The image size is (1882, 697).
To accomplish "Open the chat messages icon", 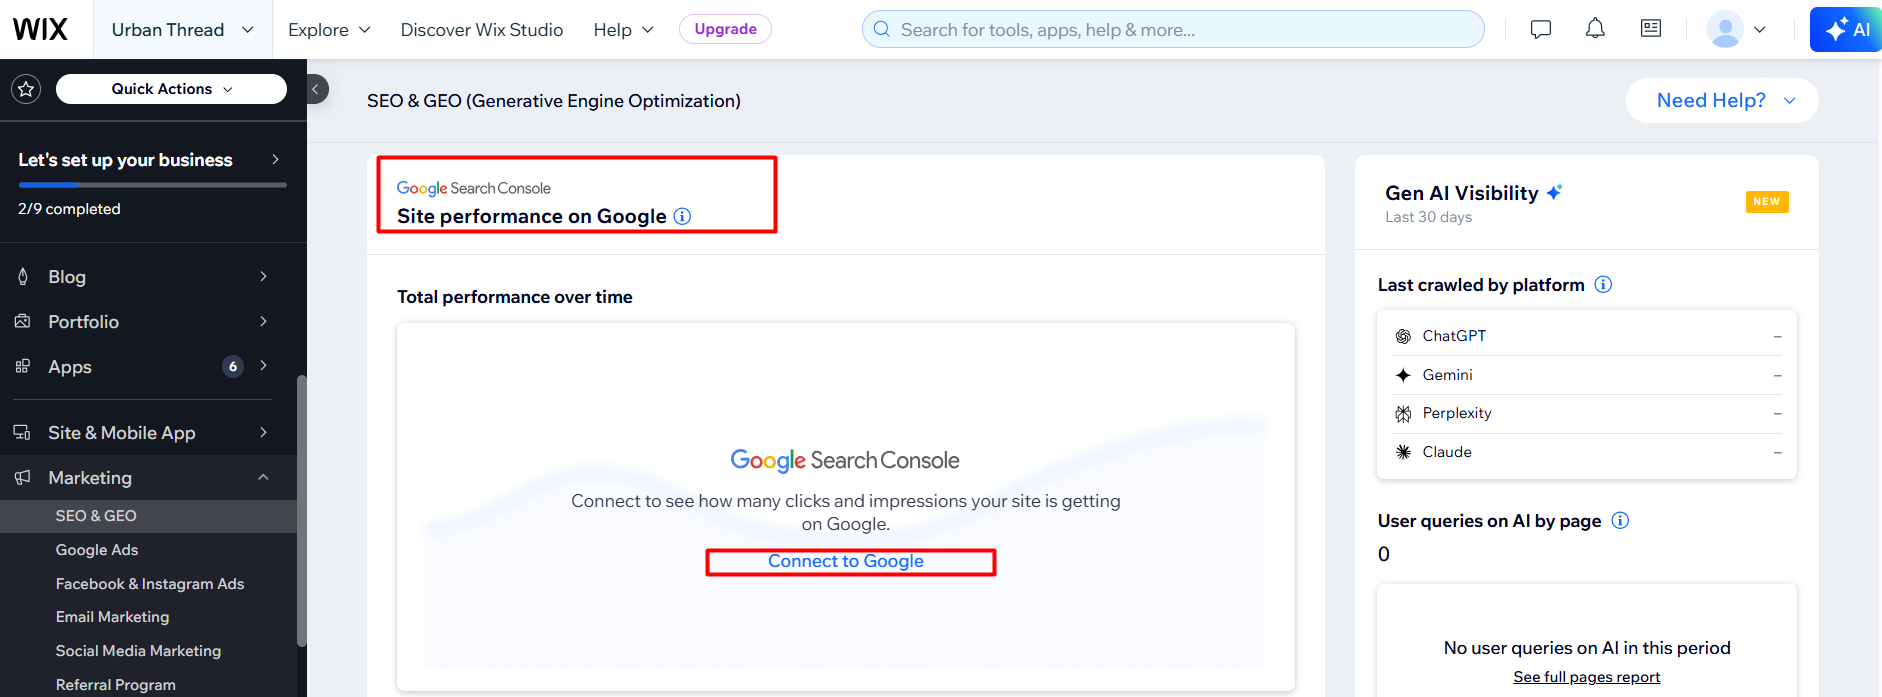I will [1540, 29].
